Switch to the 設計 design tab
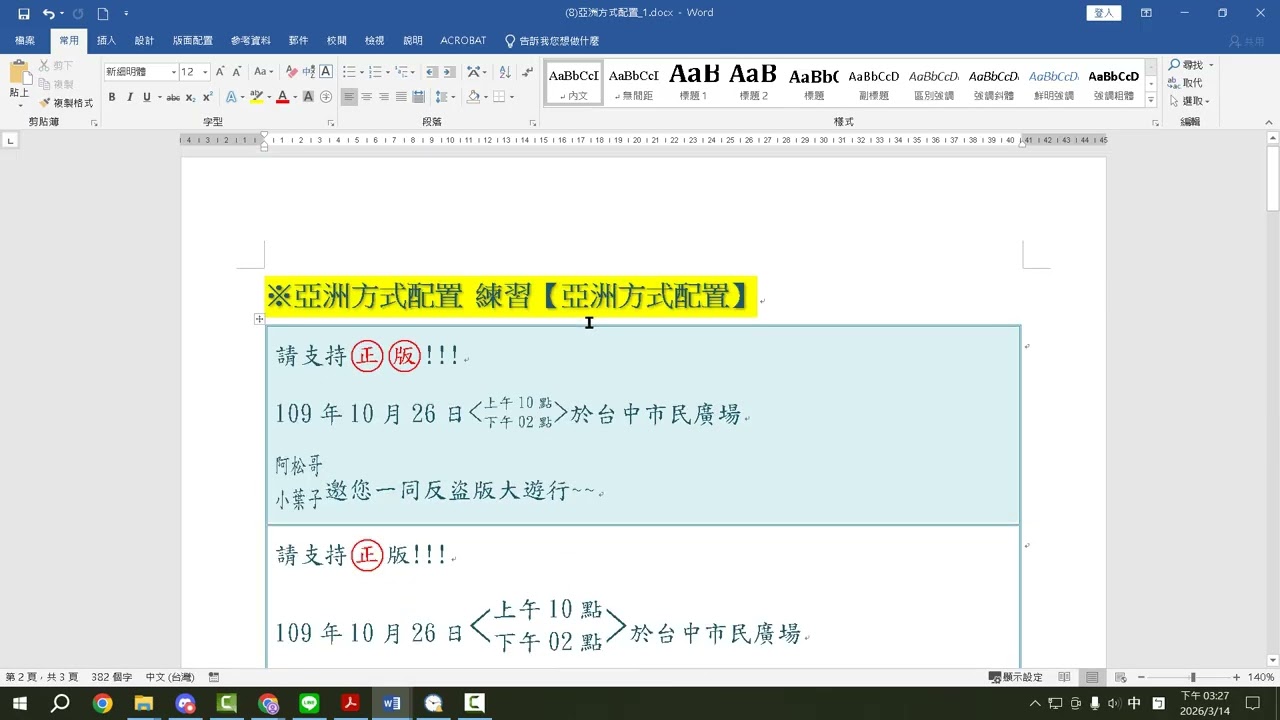The height and width of the screenshot is (720, 1280). [x=144, y=41]
